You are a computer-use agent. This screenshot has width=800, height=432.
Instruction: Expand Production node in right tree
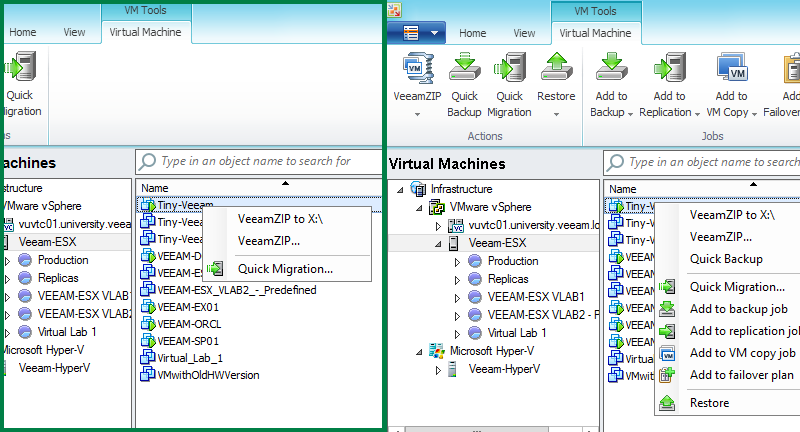click(457, 262)
